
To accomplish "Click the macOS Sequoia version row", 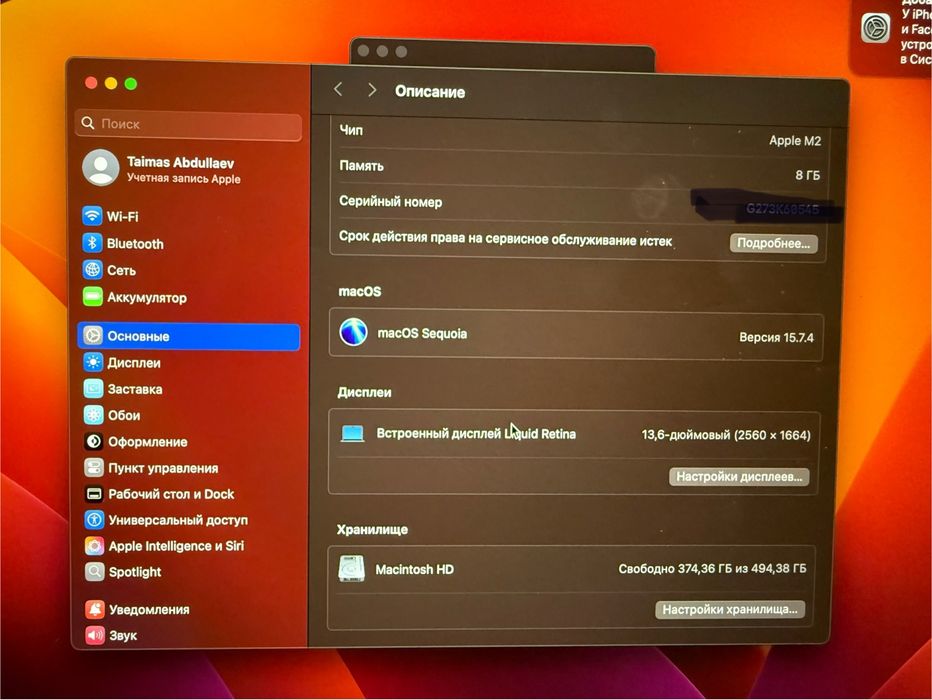I will 576,335.
